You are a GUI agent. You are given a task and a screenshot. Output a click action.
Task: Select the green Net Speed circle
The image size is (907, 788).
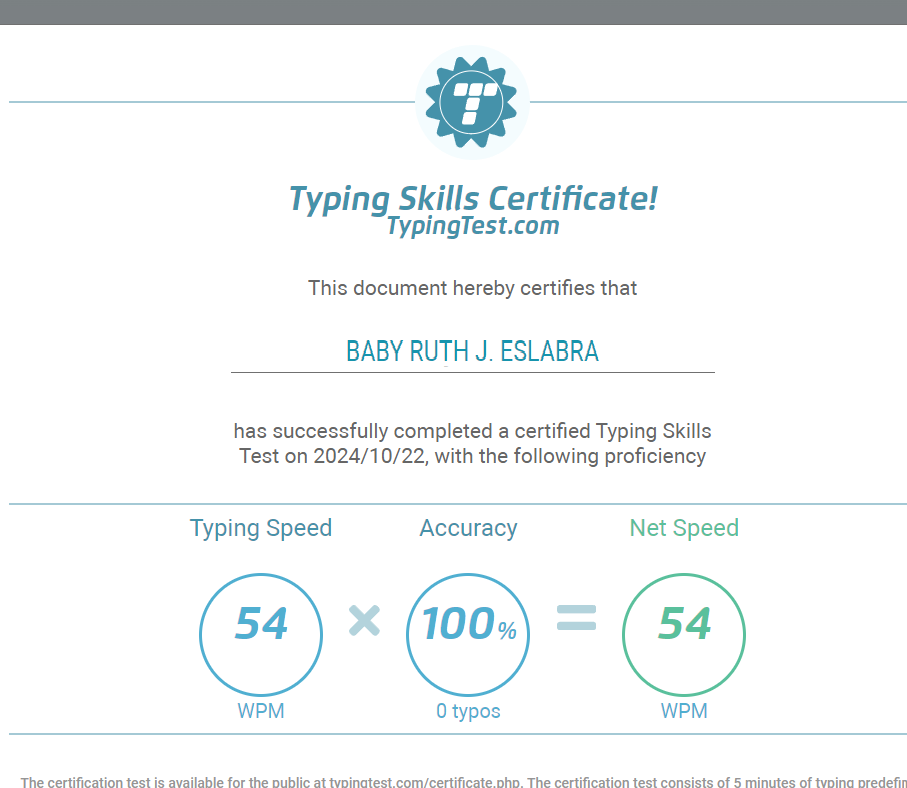684,634
